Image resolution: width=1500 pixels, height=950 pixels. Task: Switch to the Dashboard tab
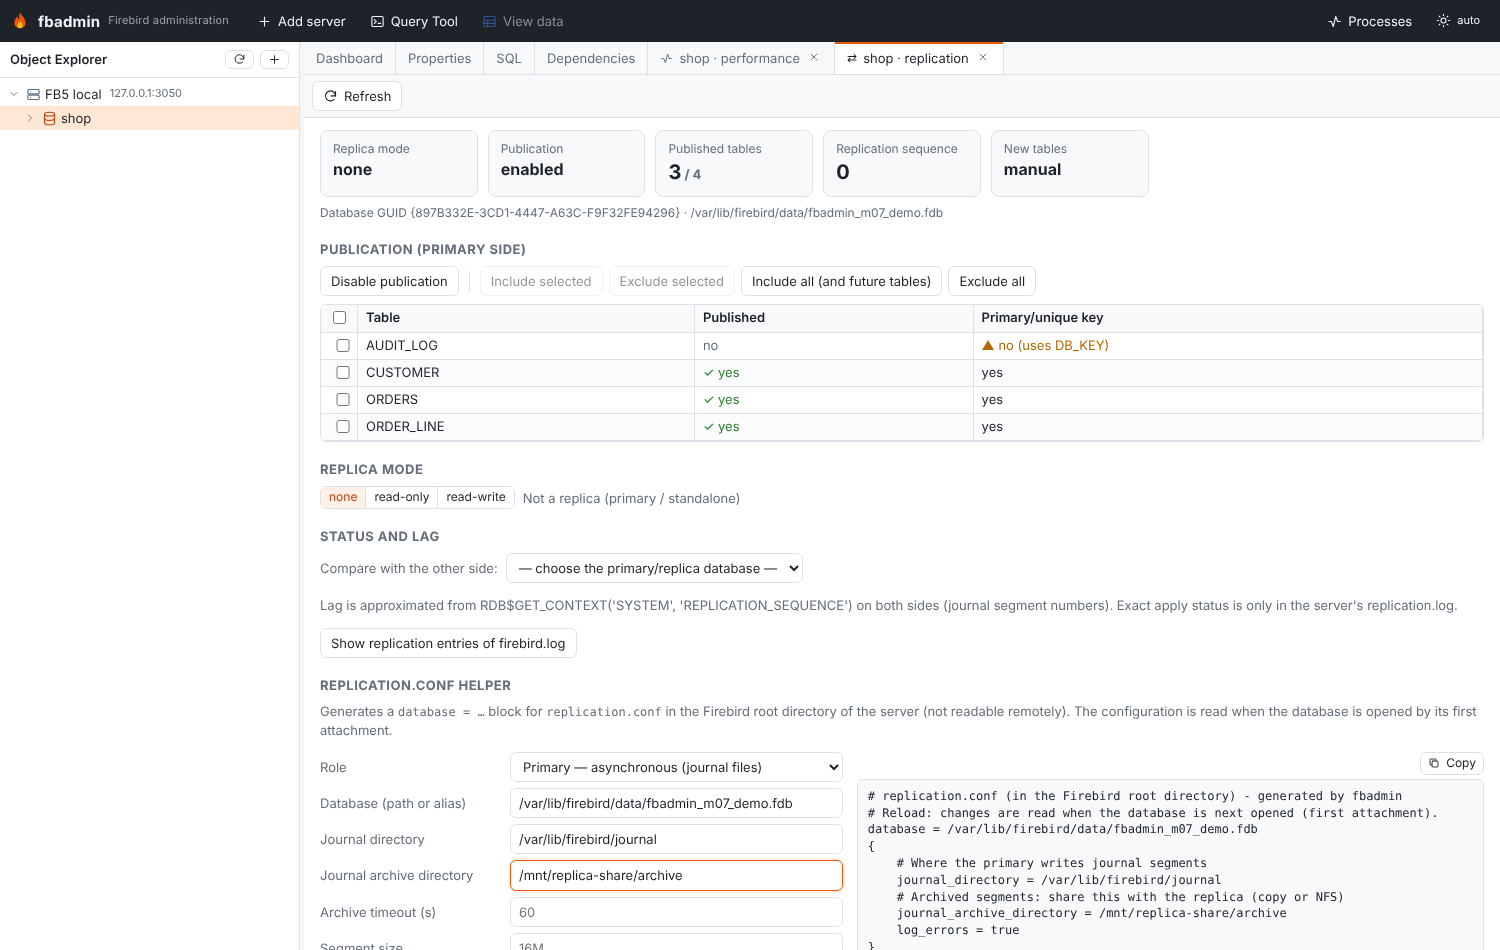tap(349, 58)
